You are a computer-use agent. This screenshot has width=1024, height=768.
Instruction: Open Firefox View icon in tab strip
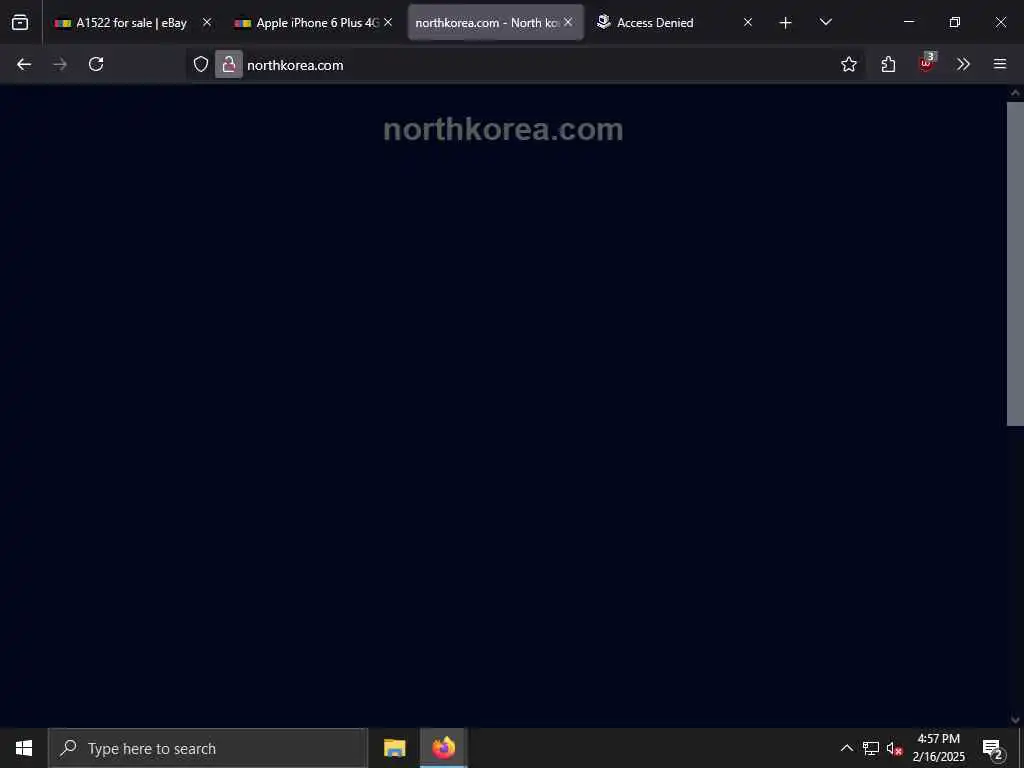pos(20,23)
